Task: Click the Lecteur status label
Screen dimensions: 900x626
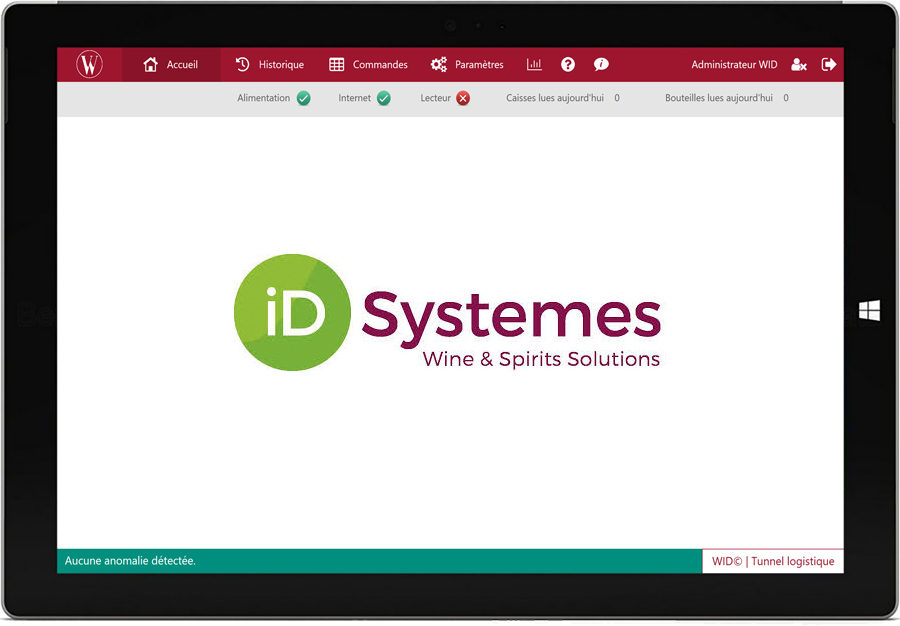Action: (435, 98)
